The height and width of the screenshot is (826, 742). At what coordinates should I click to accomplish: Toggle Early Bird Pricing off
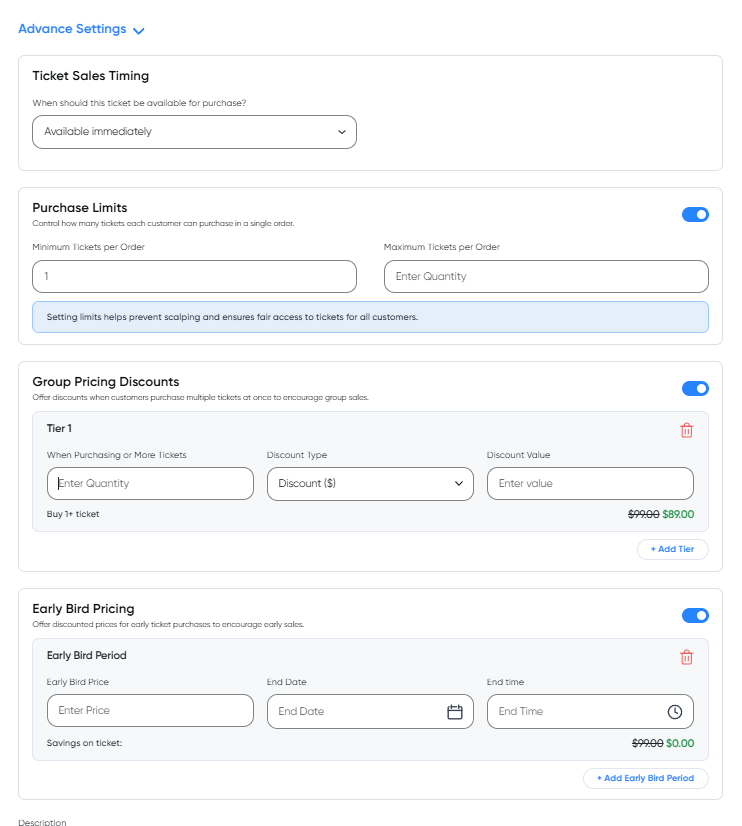point(695,615)
